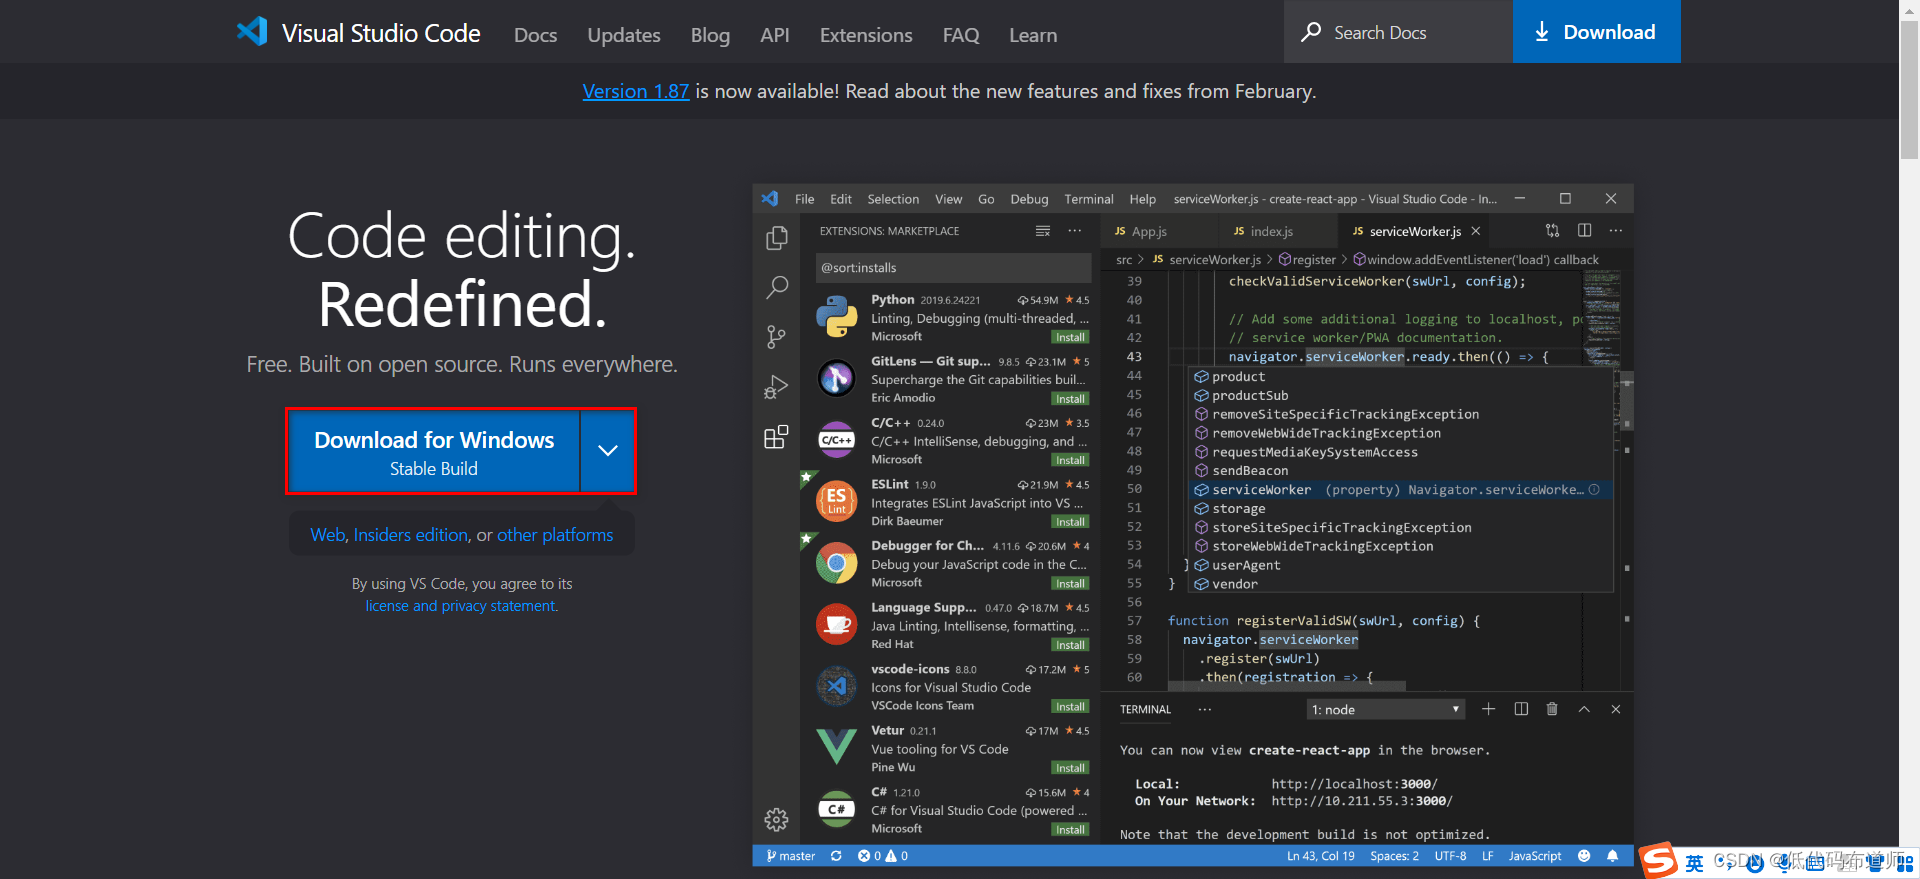
Task: Go to the Blog page
Action: coord(710,35)
